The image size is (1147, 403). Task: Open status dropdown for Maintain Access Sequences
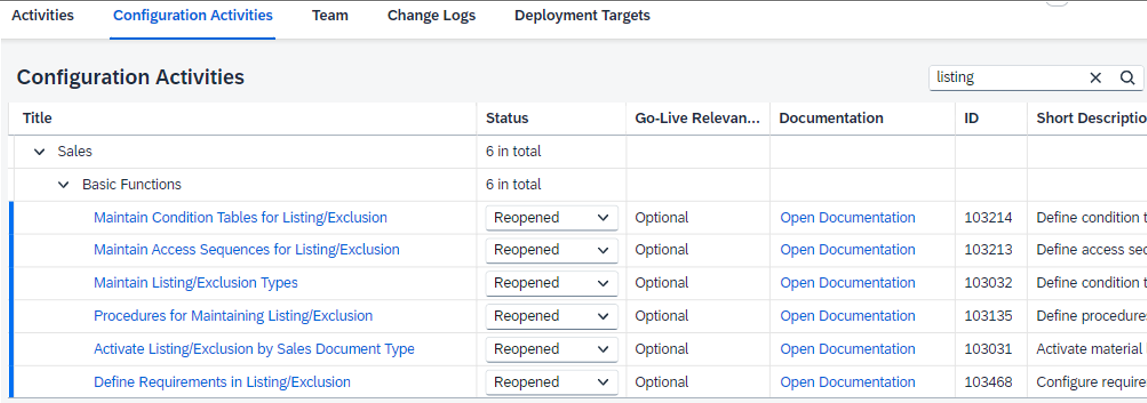click(x=552, y=250)
